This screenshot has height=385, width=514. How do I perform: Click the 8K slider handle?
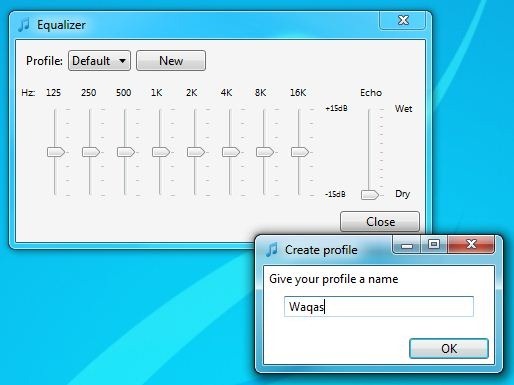tap(265, 152)
